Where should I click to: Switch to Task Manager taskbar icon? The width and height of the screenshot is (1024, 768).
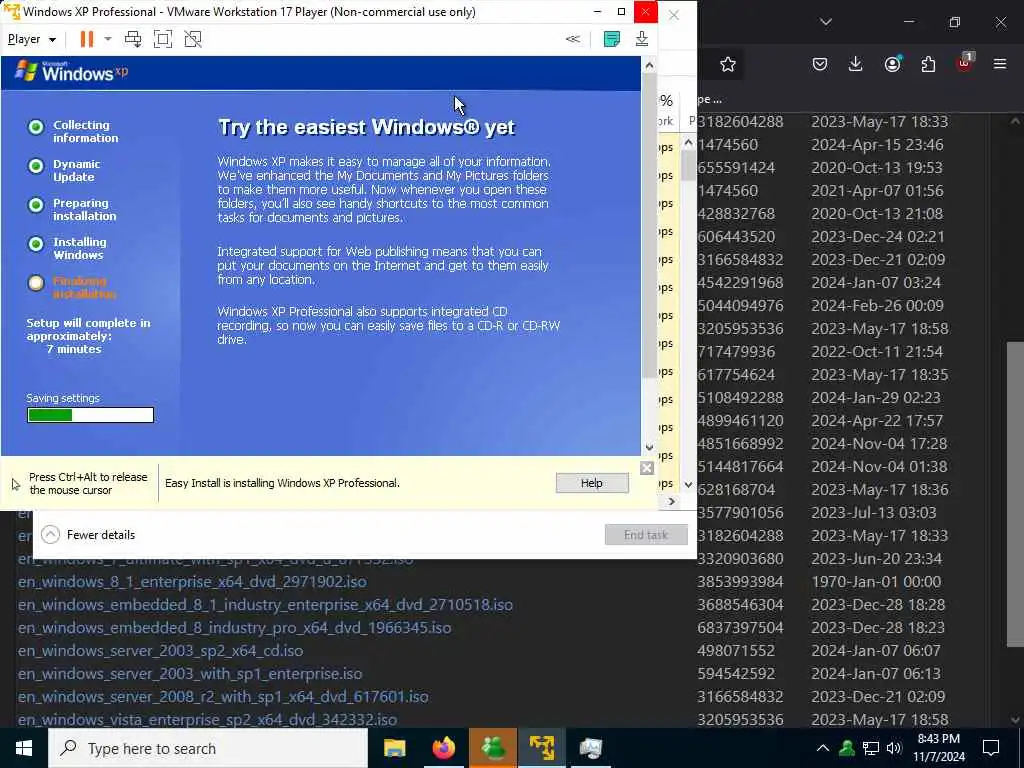(590, 748)
